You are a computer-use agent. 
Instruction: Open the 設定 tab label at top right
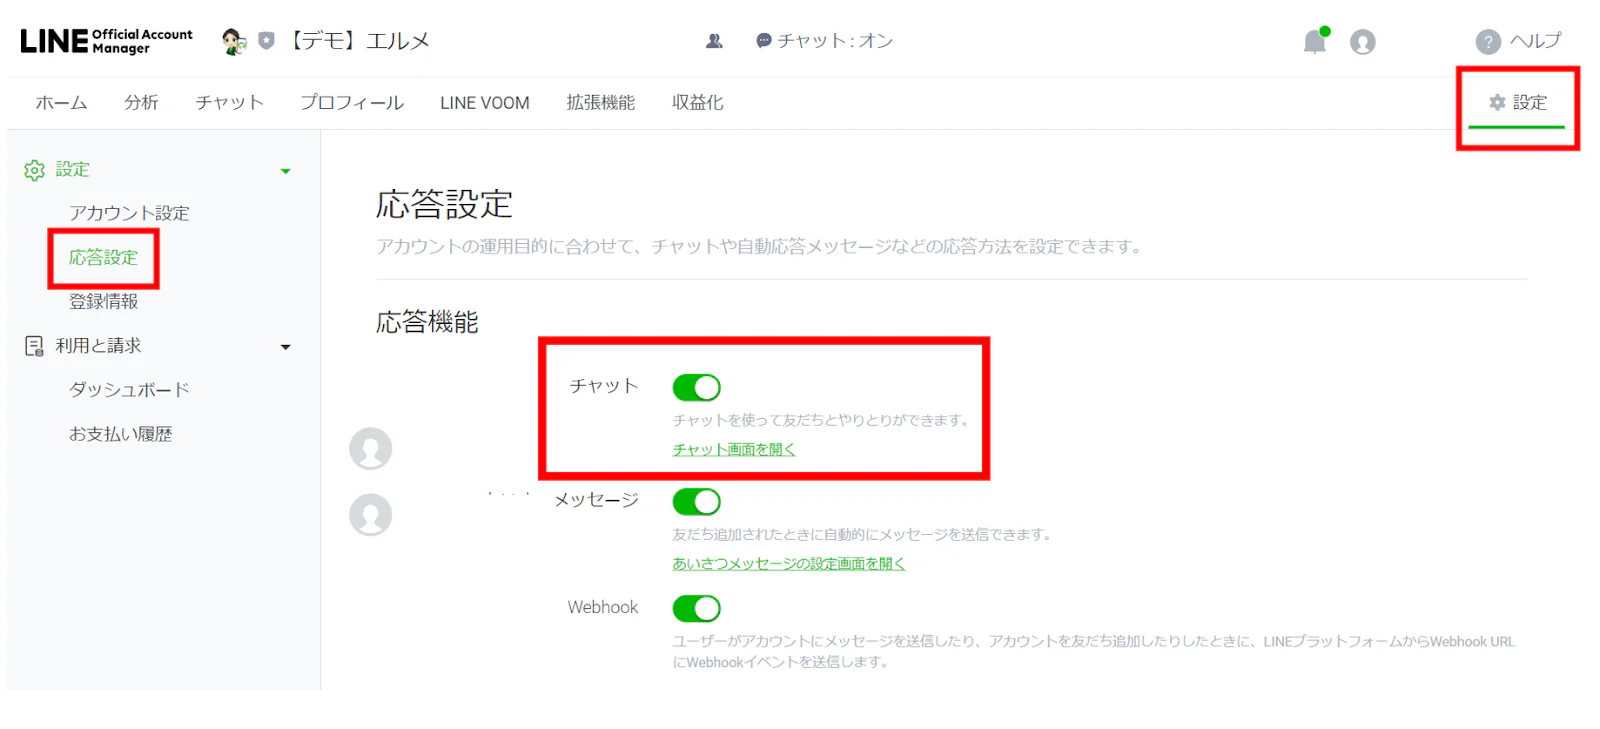(1530, 102)
